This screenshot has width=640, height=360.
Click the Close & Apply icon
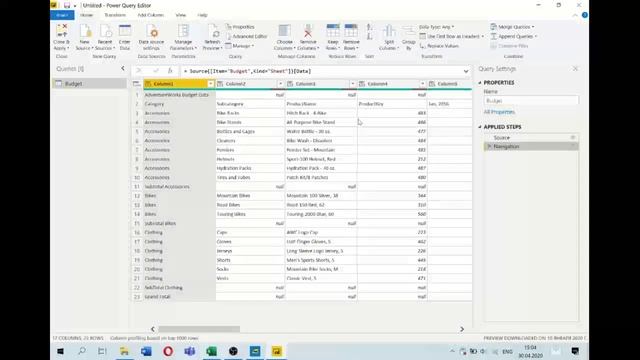click(62, 31)
